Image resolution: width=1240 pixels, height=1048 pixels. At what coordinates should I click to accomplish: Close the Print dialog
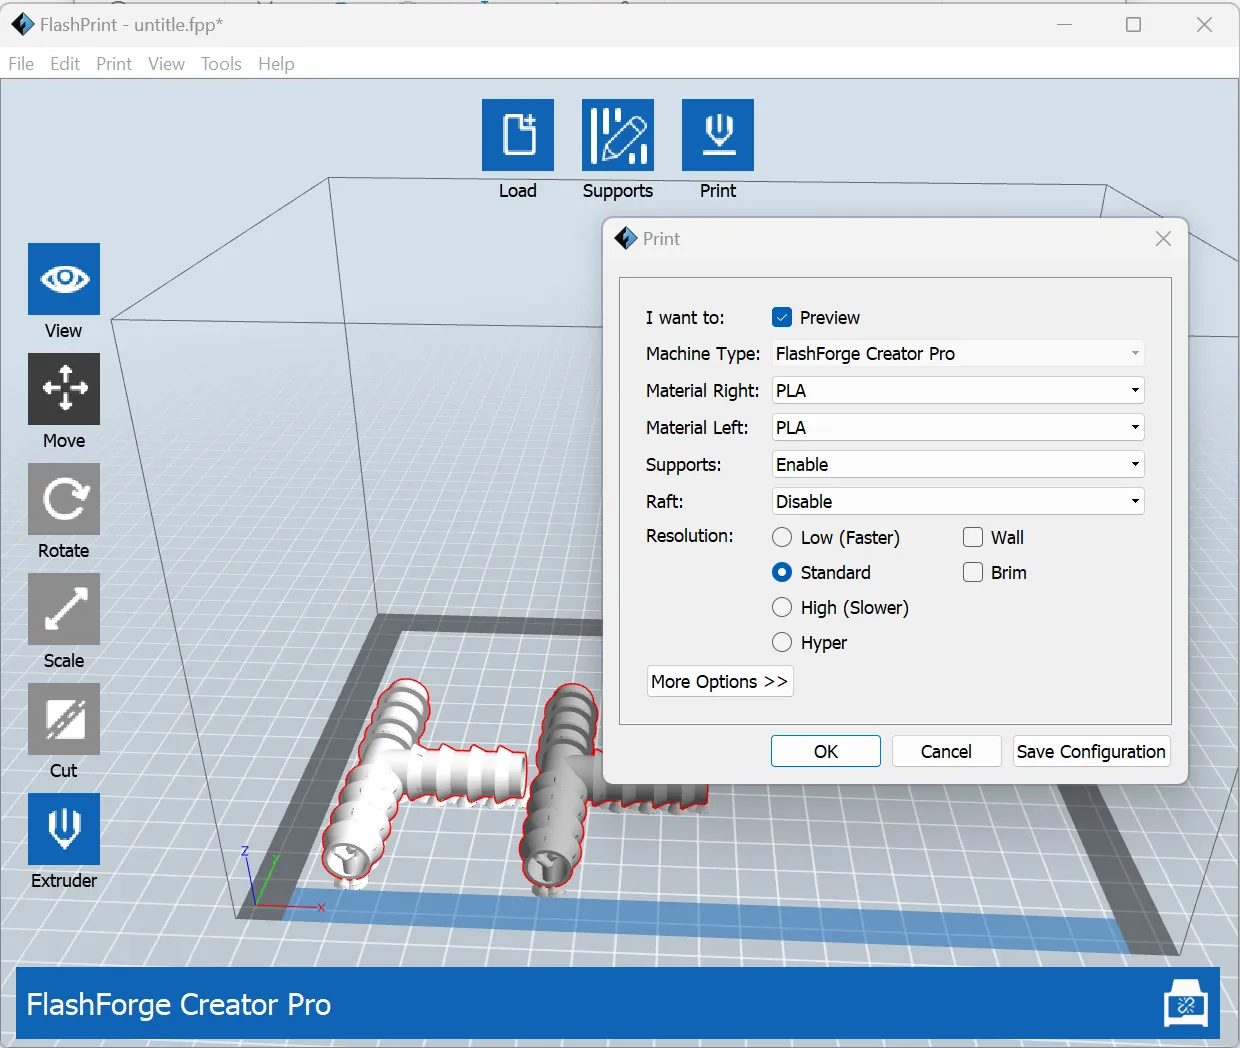point(1163,238)
